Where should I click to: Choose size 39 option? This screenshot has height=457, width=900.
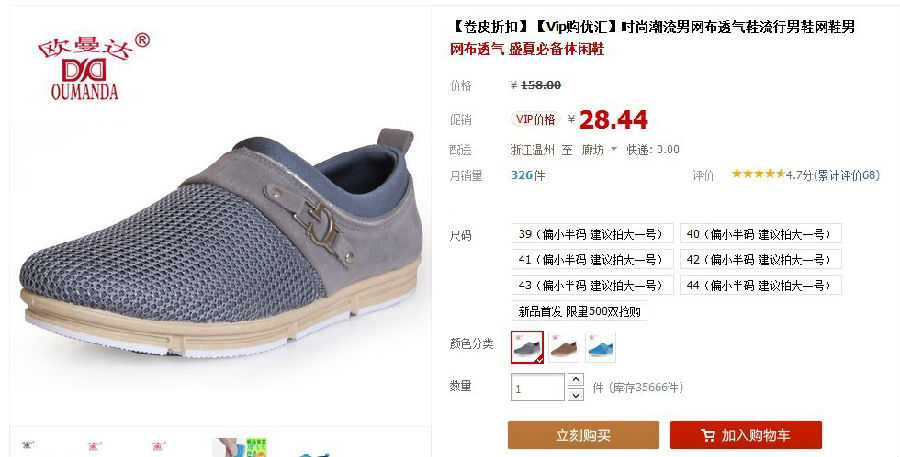point(592,234)
